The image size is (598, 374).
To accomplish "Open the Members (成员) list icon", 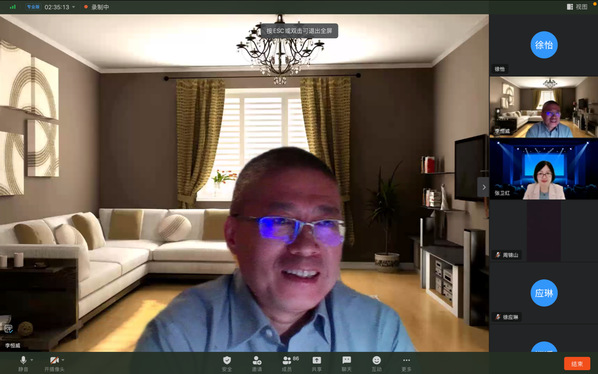I will 287,363.
